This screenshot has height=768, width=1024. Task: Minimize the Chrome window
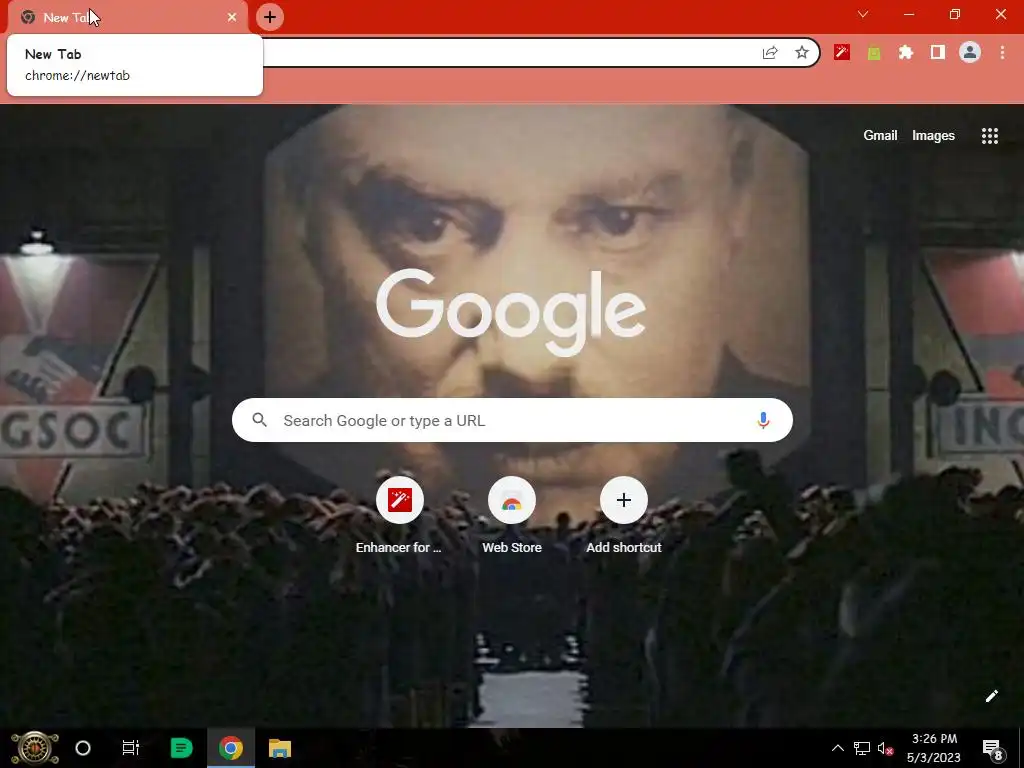pos(909,14)
